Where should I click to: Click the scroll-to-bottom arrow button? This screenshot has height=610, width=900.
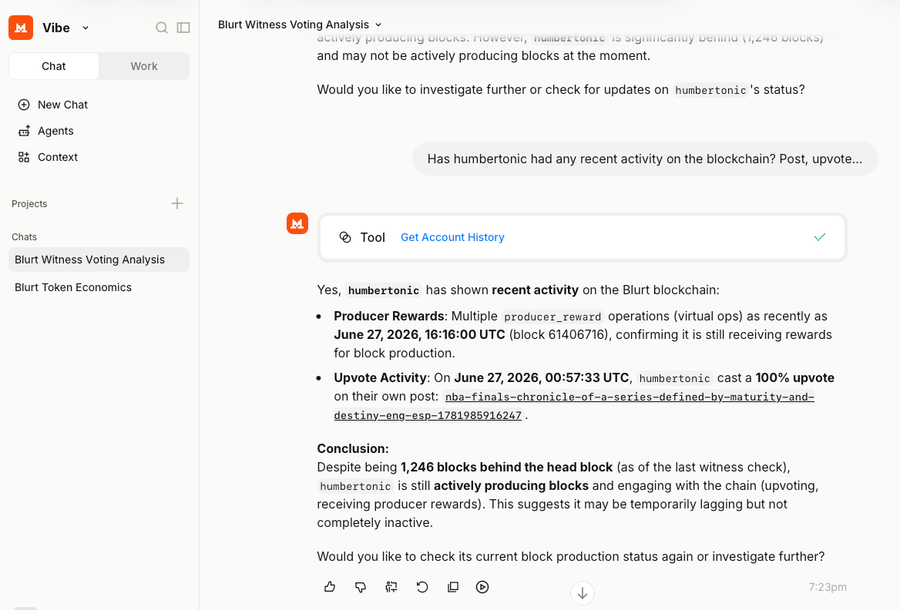pos(582,593)
